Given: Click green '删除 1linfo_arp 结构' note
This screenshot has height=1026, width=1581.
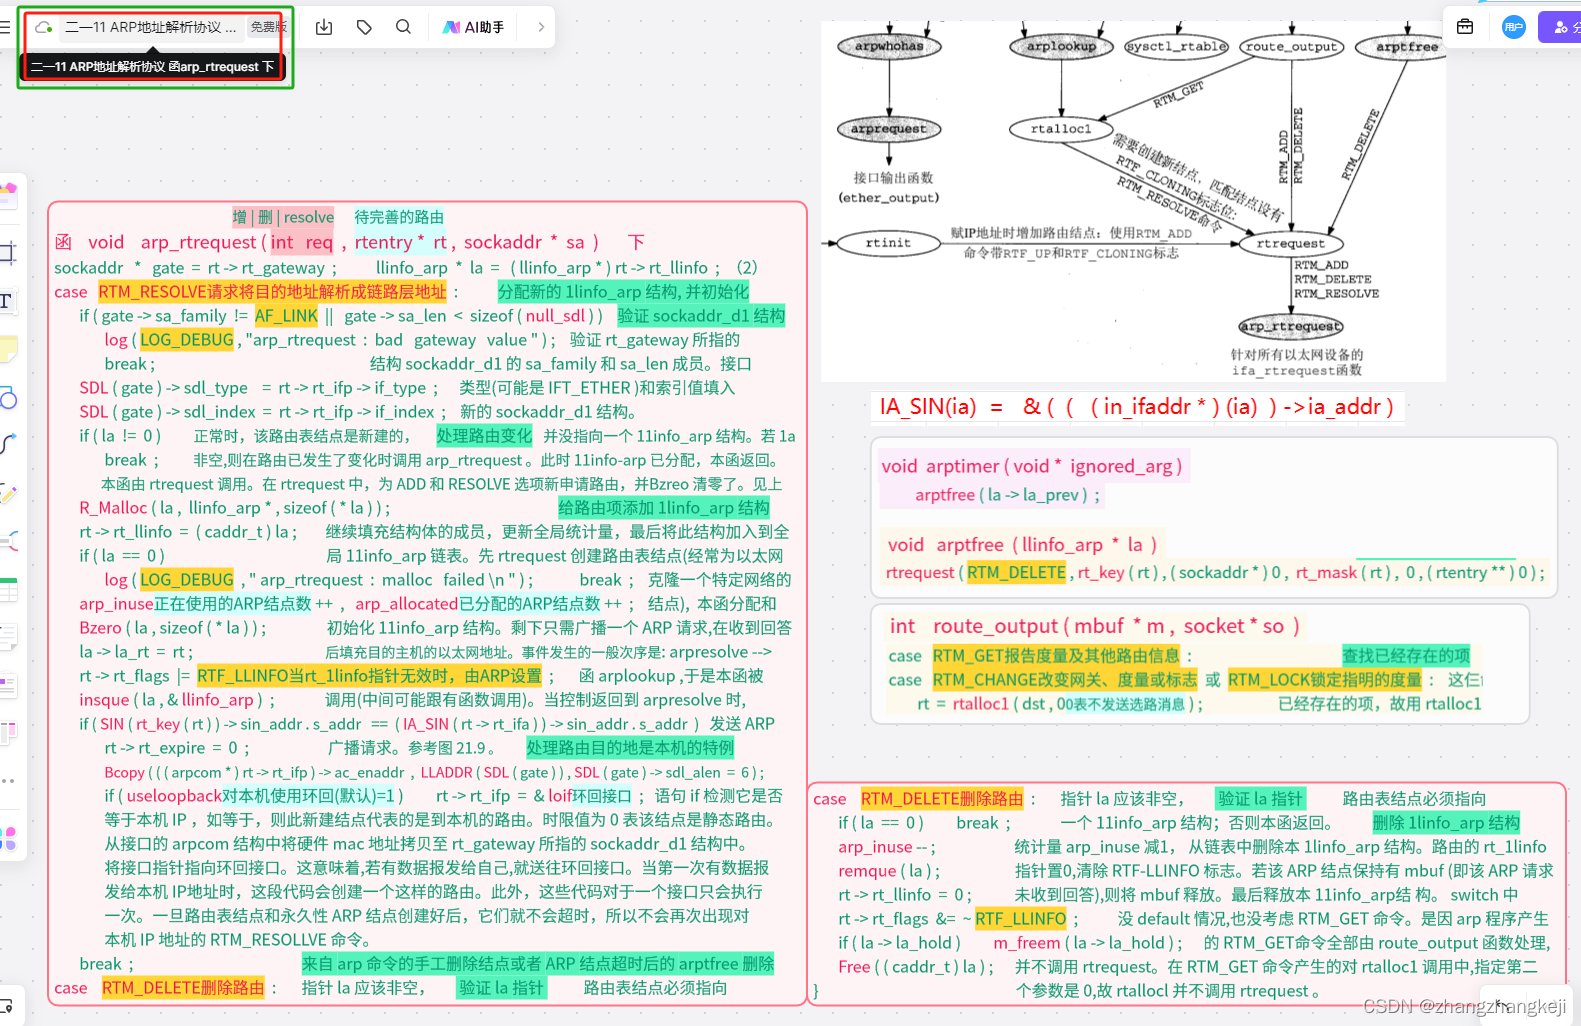Looking at the screenshot, I should [x=1446, y=823].
